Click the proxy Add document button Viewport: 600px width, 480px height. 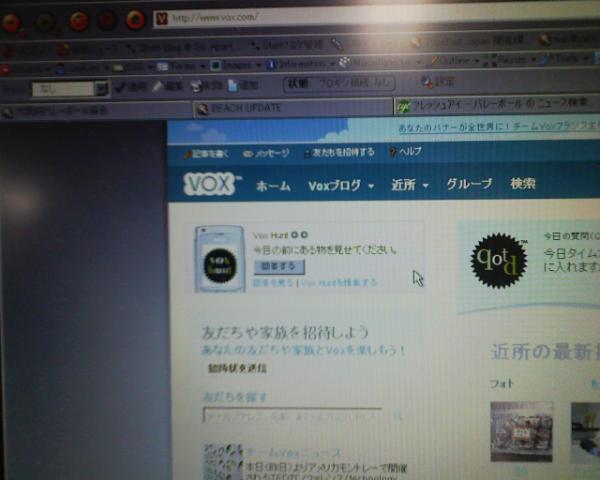tap(243, 85)
